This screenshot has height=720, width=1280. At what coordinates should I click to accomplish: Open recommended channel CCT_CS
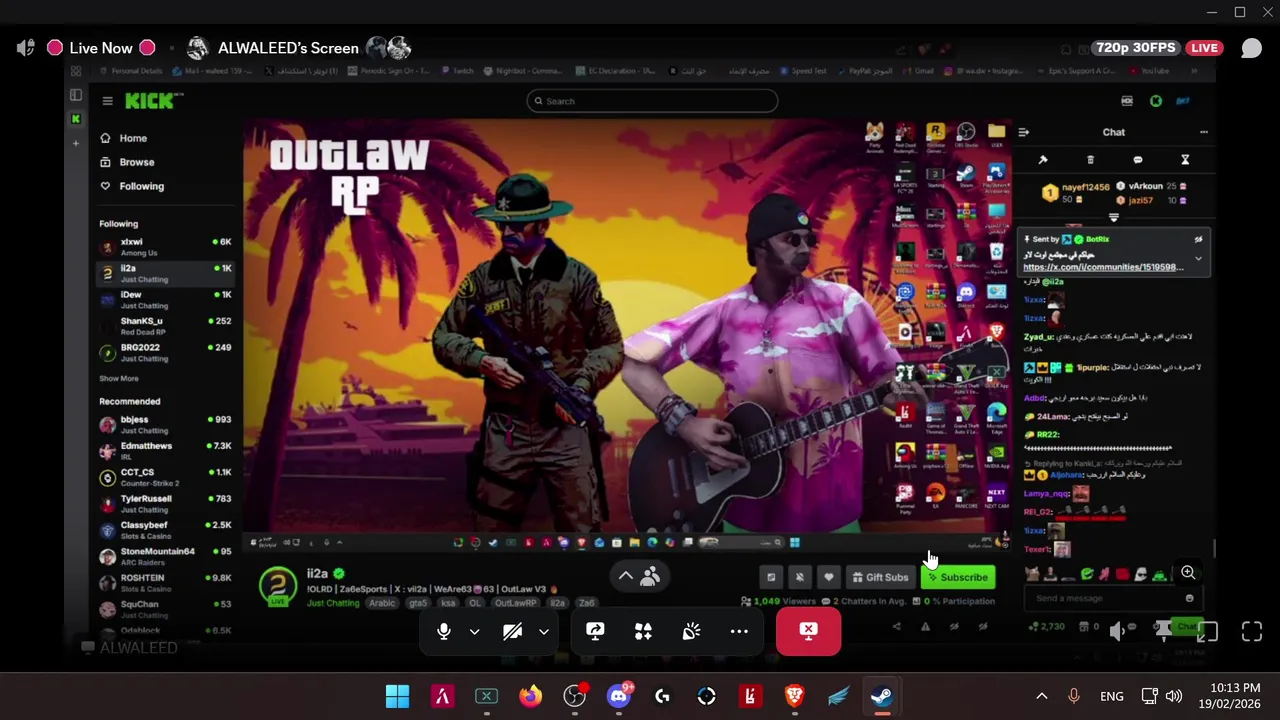[166, 477]
